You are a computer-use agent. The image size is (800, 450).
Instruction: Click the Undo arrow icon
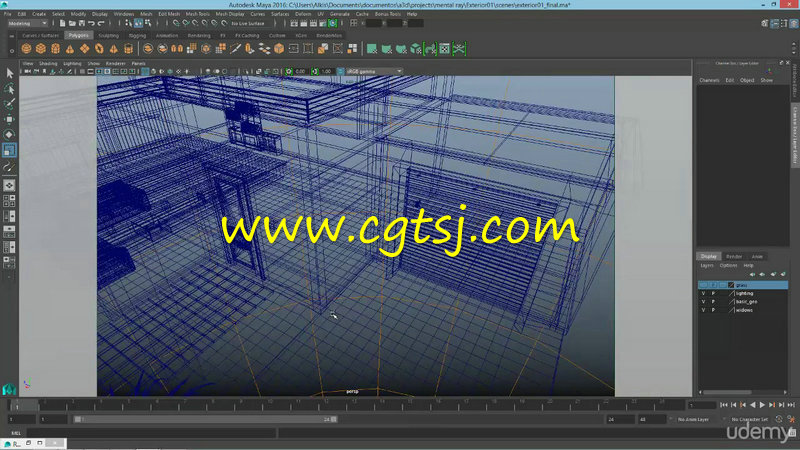[x=91, y=23]
